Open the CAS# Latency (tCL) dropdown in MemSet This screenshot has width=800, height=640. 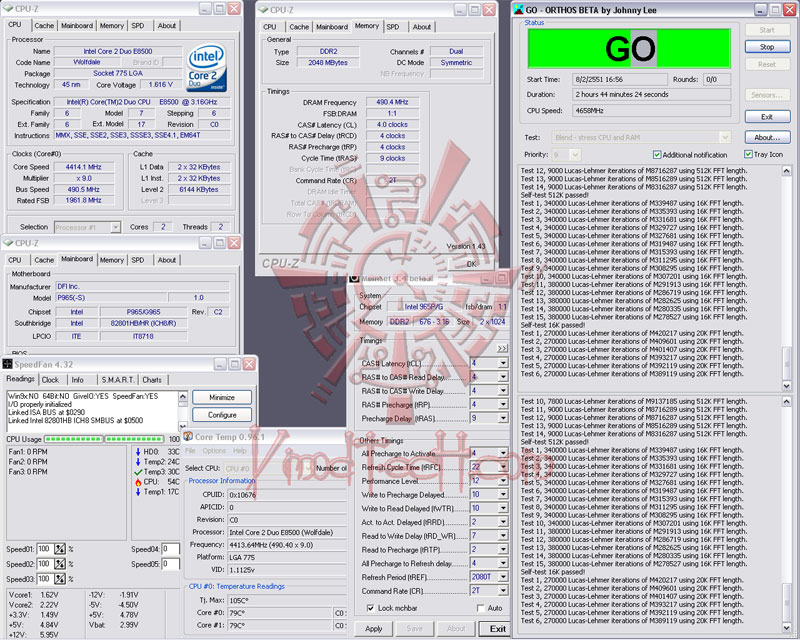(503, 363)
